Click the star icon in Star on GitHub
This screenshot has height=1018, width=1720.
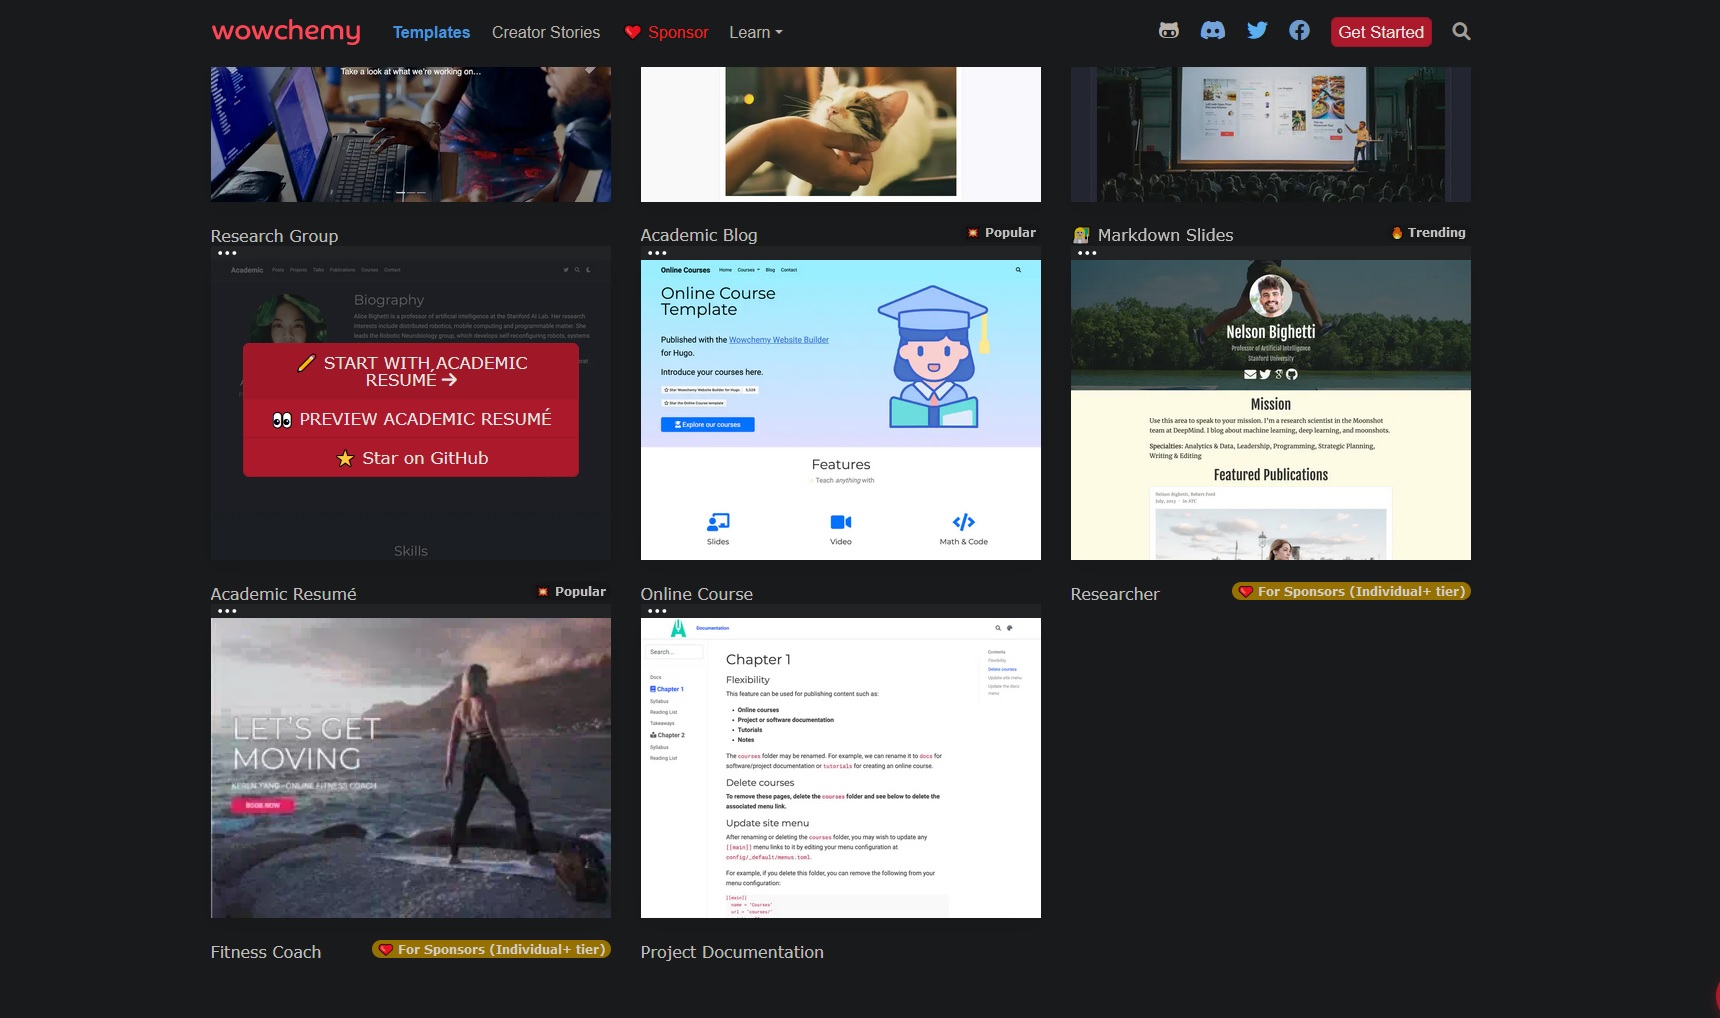(345, 458)
